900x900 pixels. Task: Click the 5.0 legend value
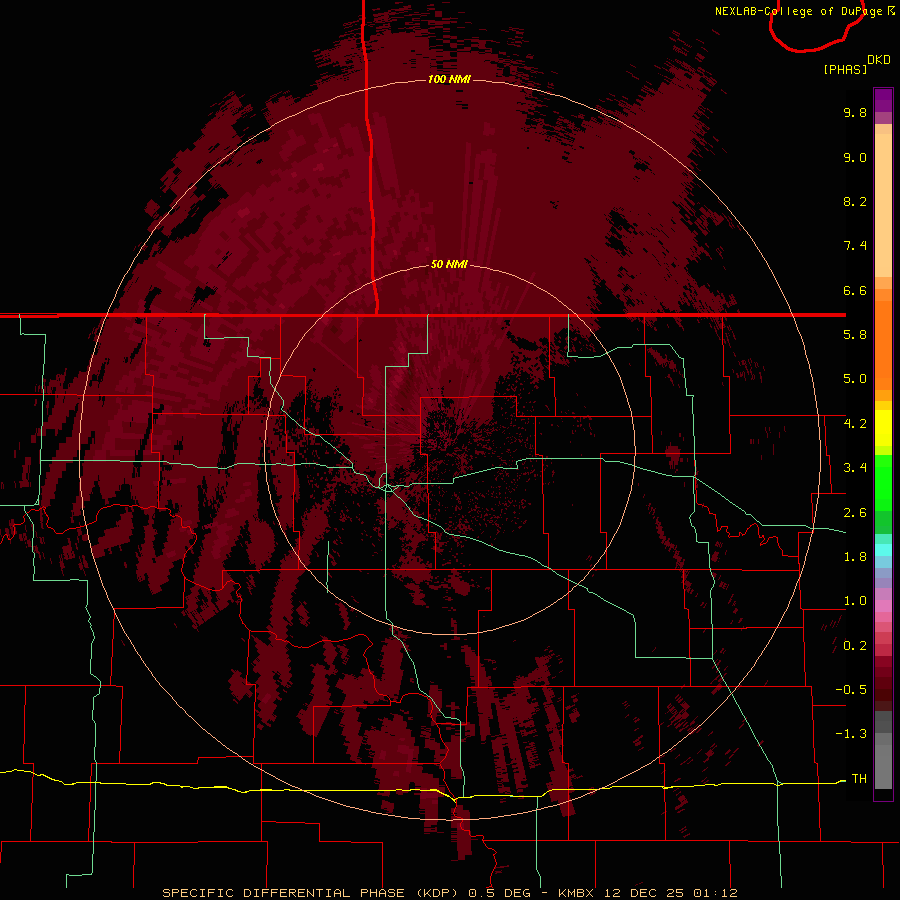855,379
